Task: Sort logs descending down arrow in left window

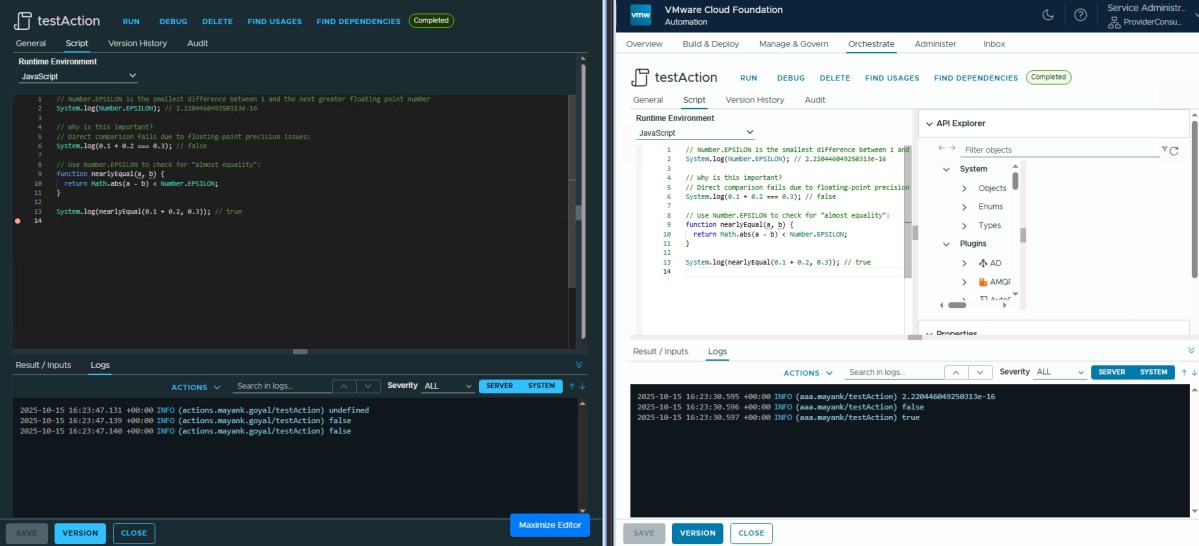Action: [582, 386]
